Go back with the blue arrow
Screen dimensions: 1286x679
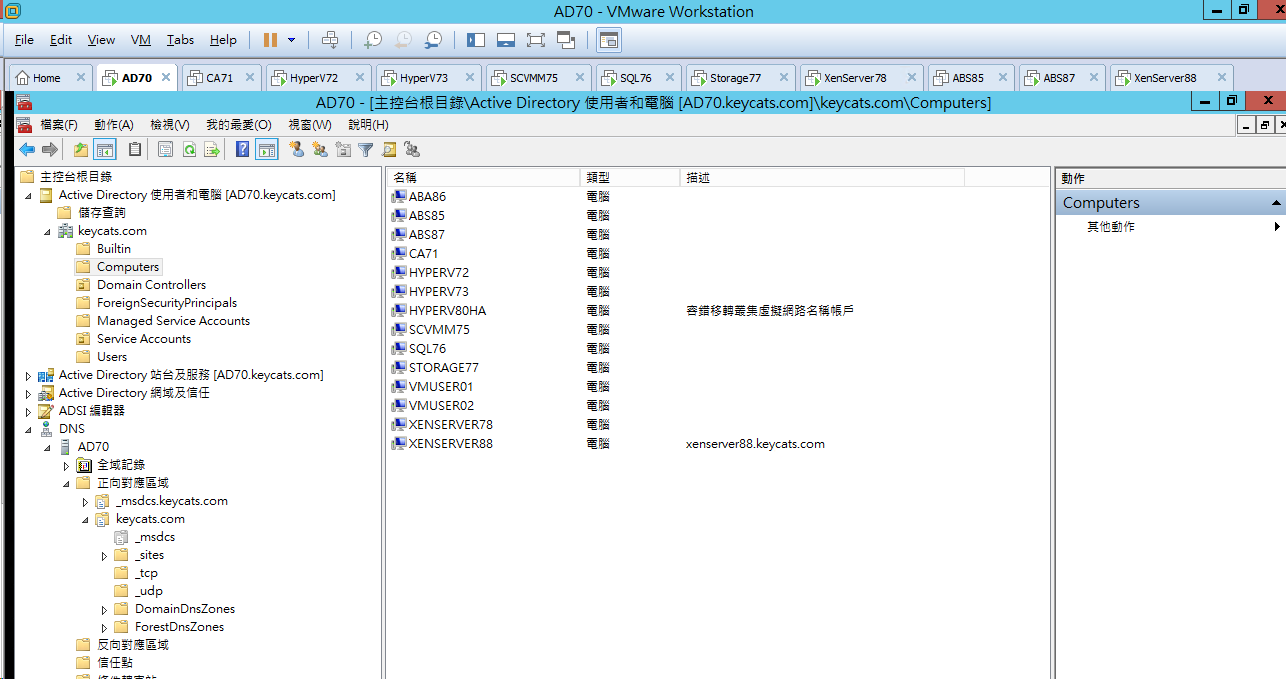coord(27,150)
